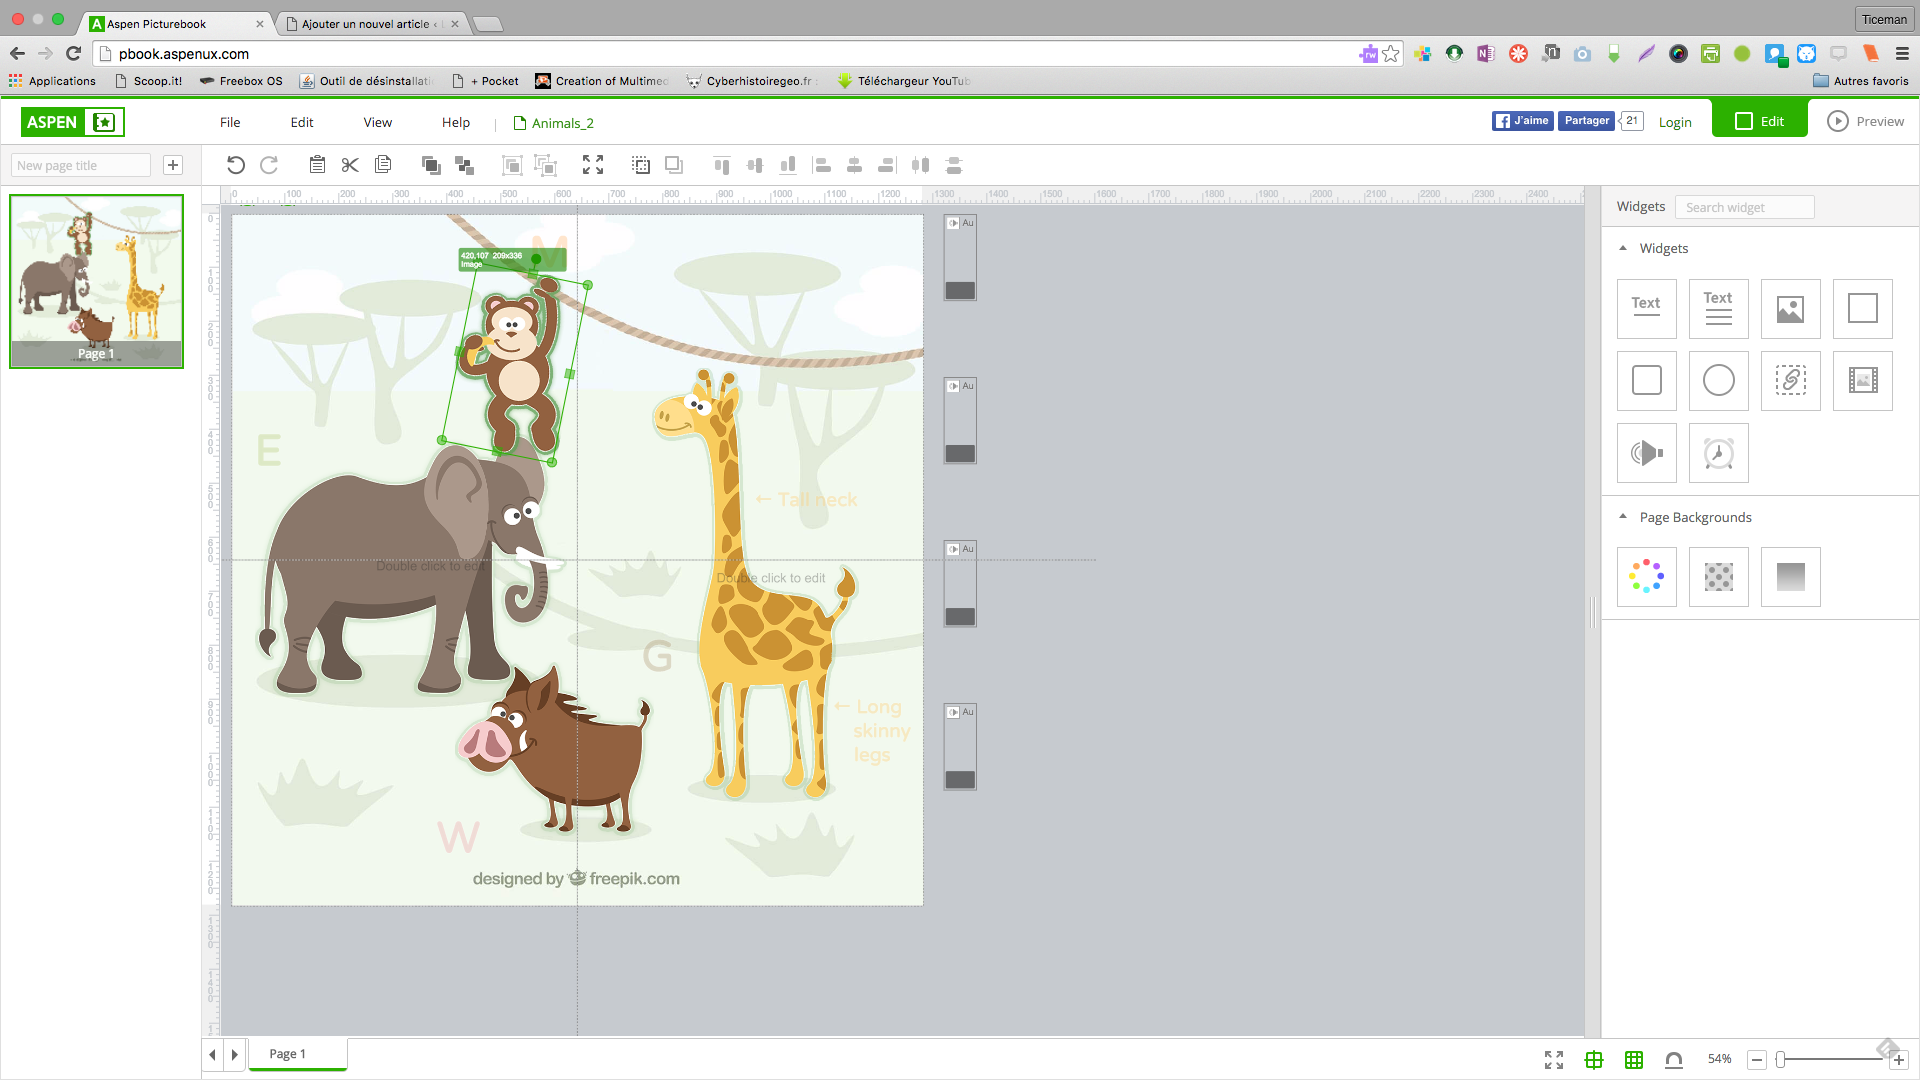Click the align bottom edges icon
The image size is (1920, 1080).
coord(788,165)
